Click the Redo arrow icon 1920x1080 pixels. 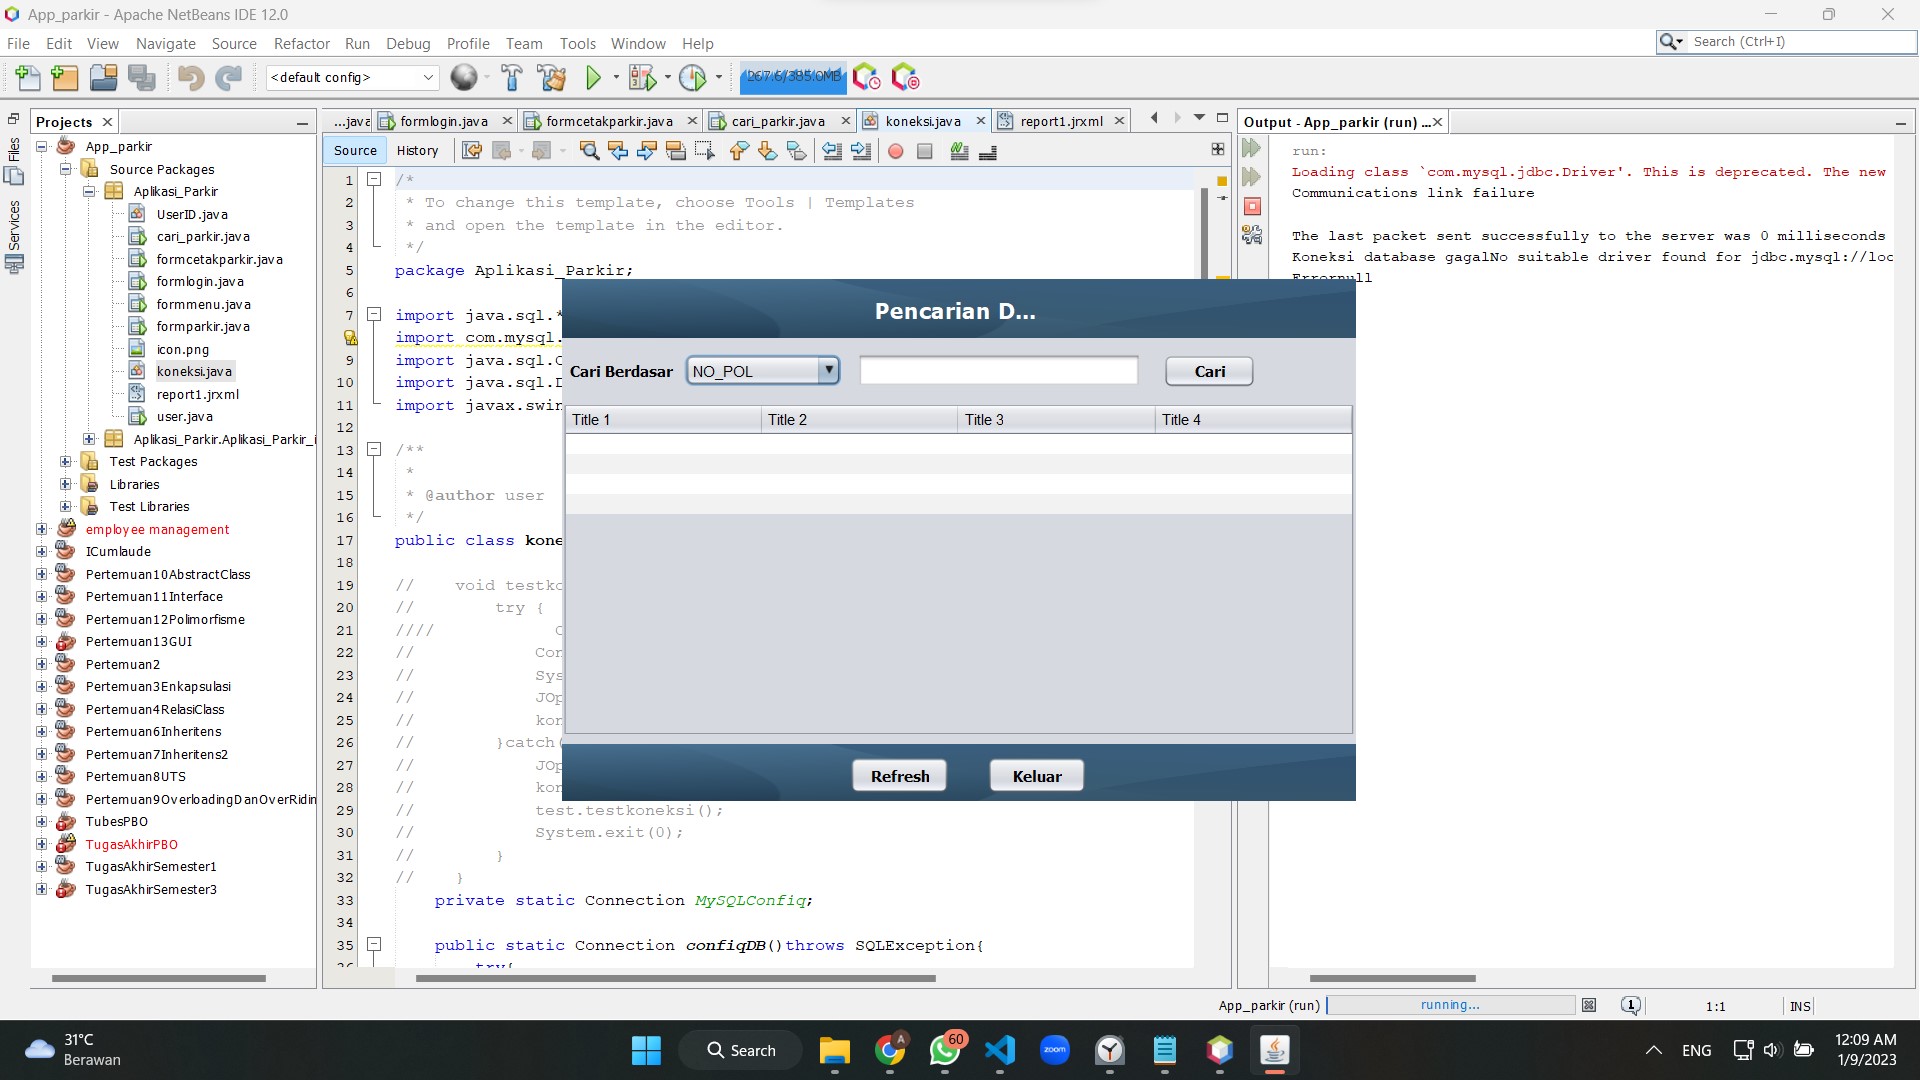pyautogui.click(x=229, y=77)
